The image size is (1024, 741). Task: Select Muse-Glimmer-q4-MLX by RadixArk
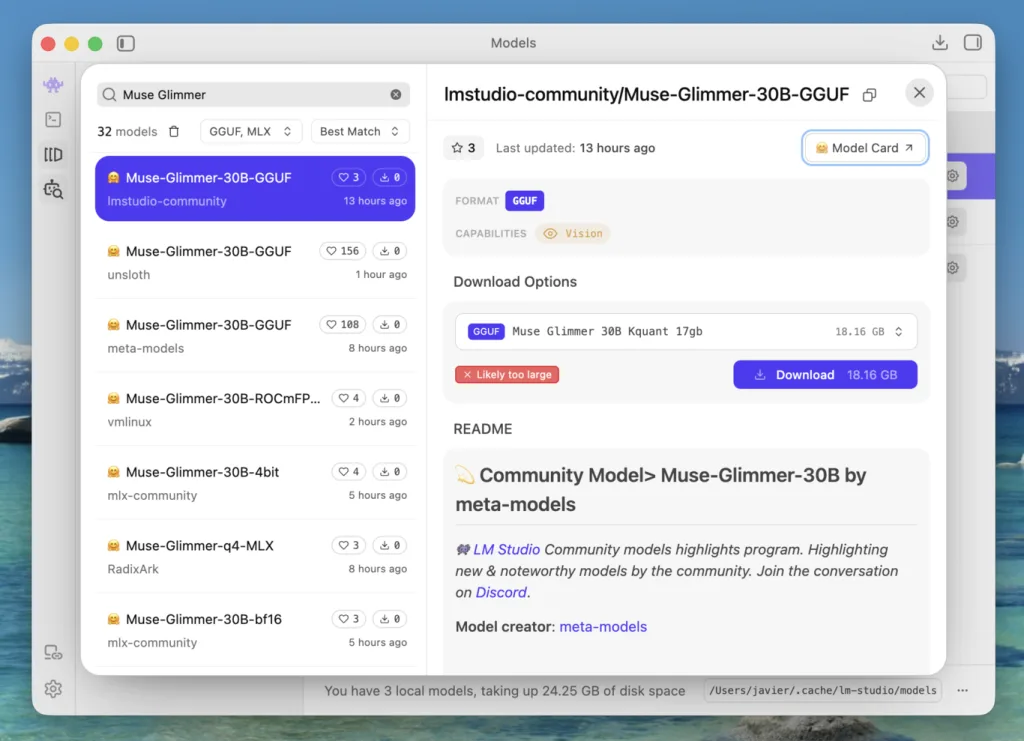255,557
